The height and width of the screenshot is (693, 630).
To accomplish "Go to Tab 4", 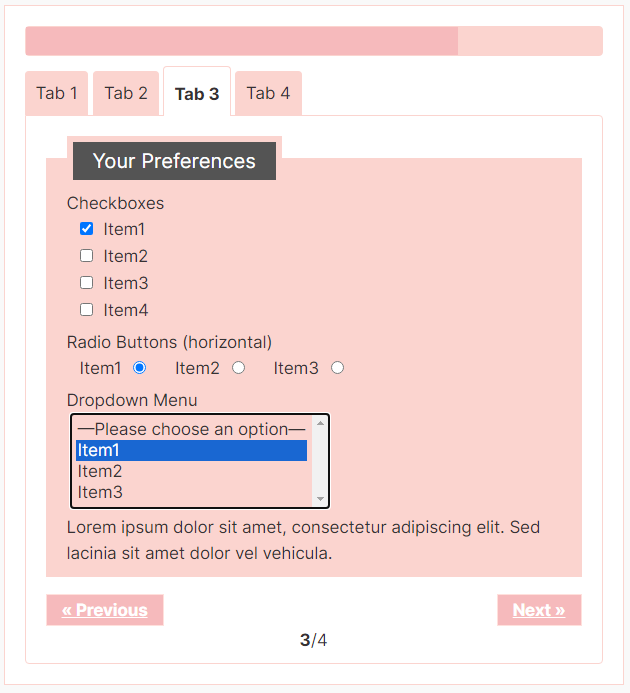I will click(268, 93).
